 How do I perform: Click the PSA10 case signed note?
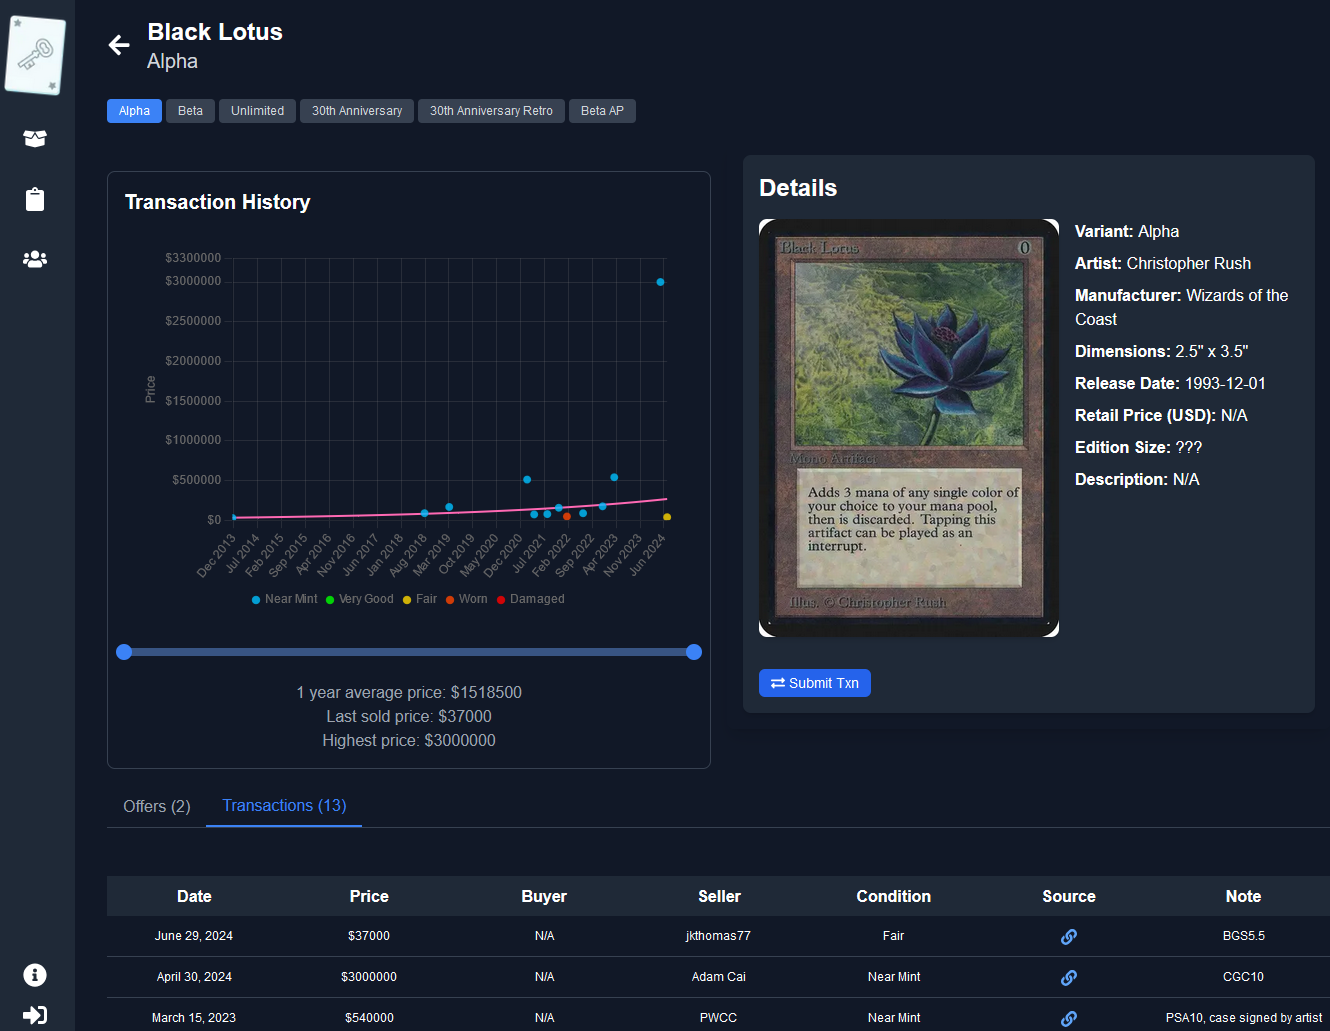tap(1244, 1018)
